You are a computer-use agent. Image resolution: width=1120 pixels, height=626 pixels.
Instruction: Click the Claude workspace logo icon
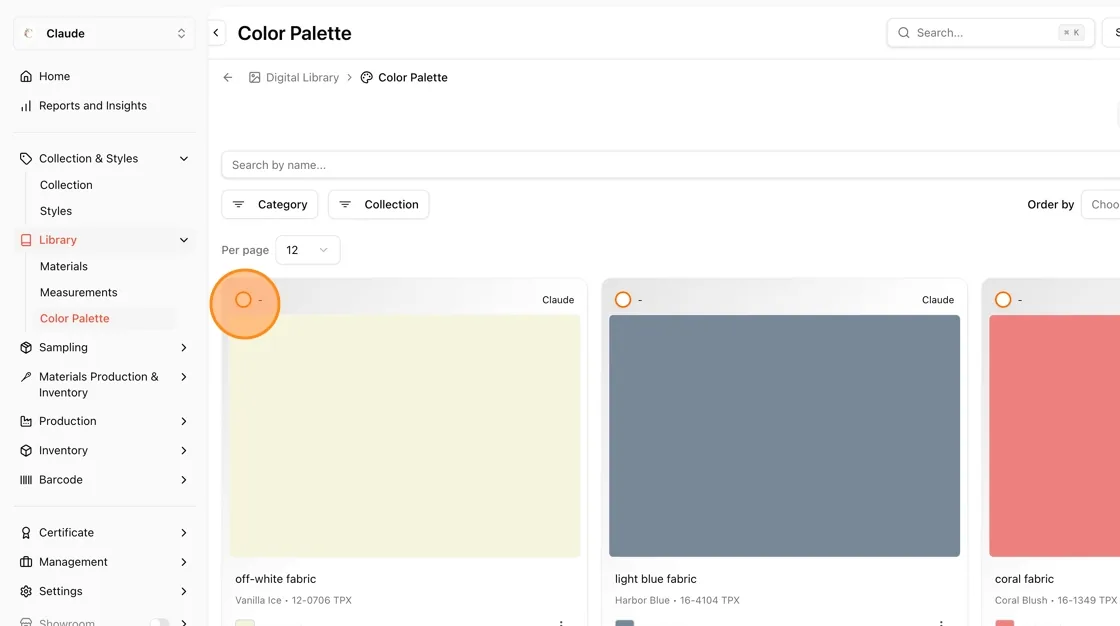(x=29, y=34)
